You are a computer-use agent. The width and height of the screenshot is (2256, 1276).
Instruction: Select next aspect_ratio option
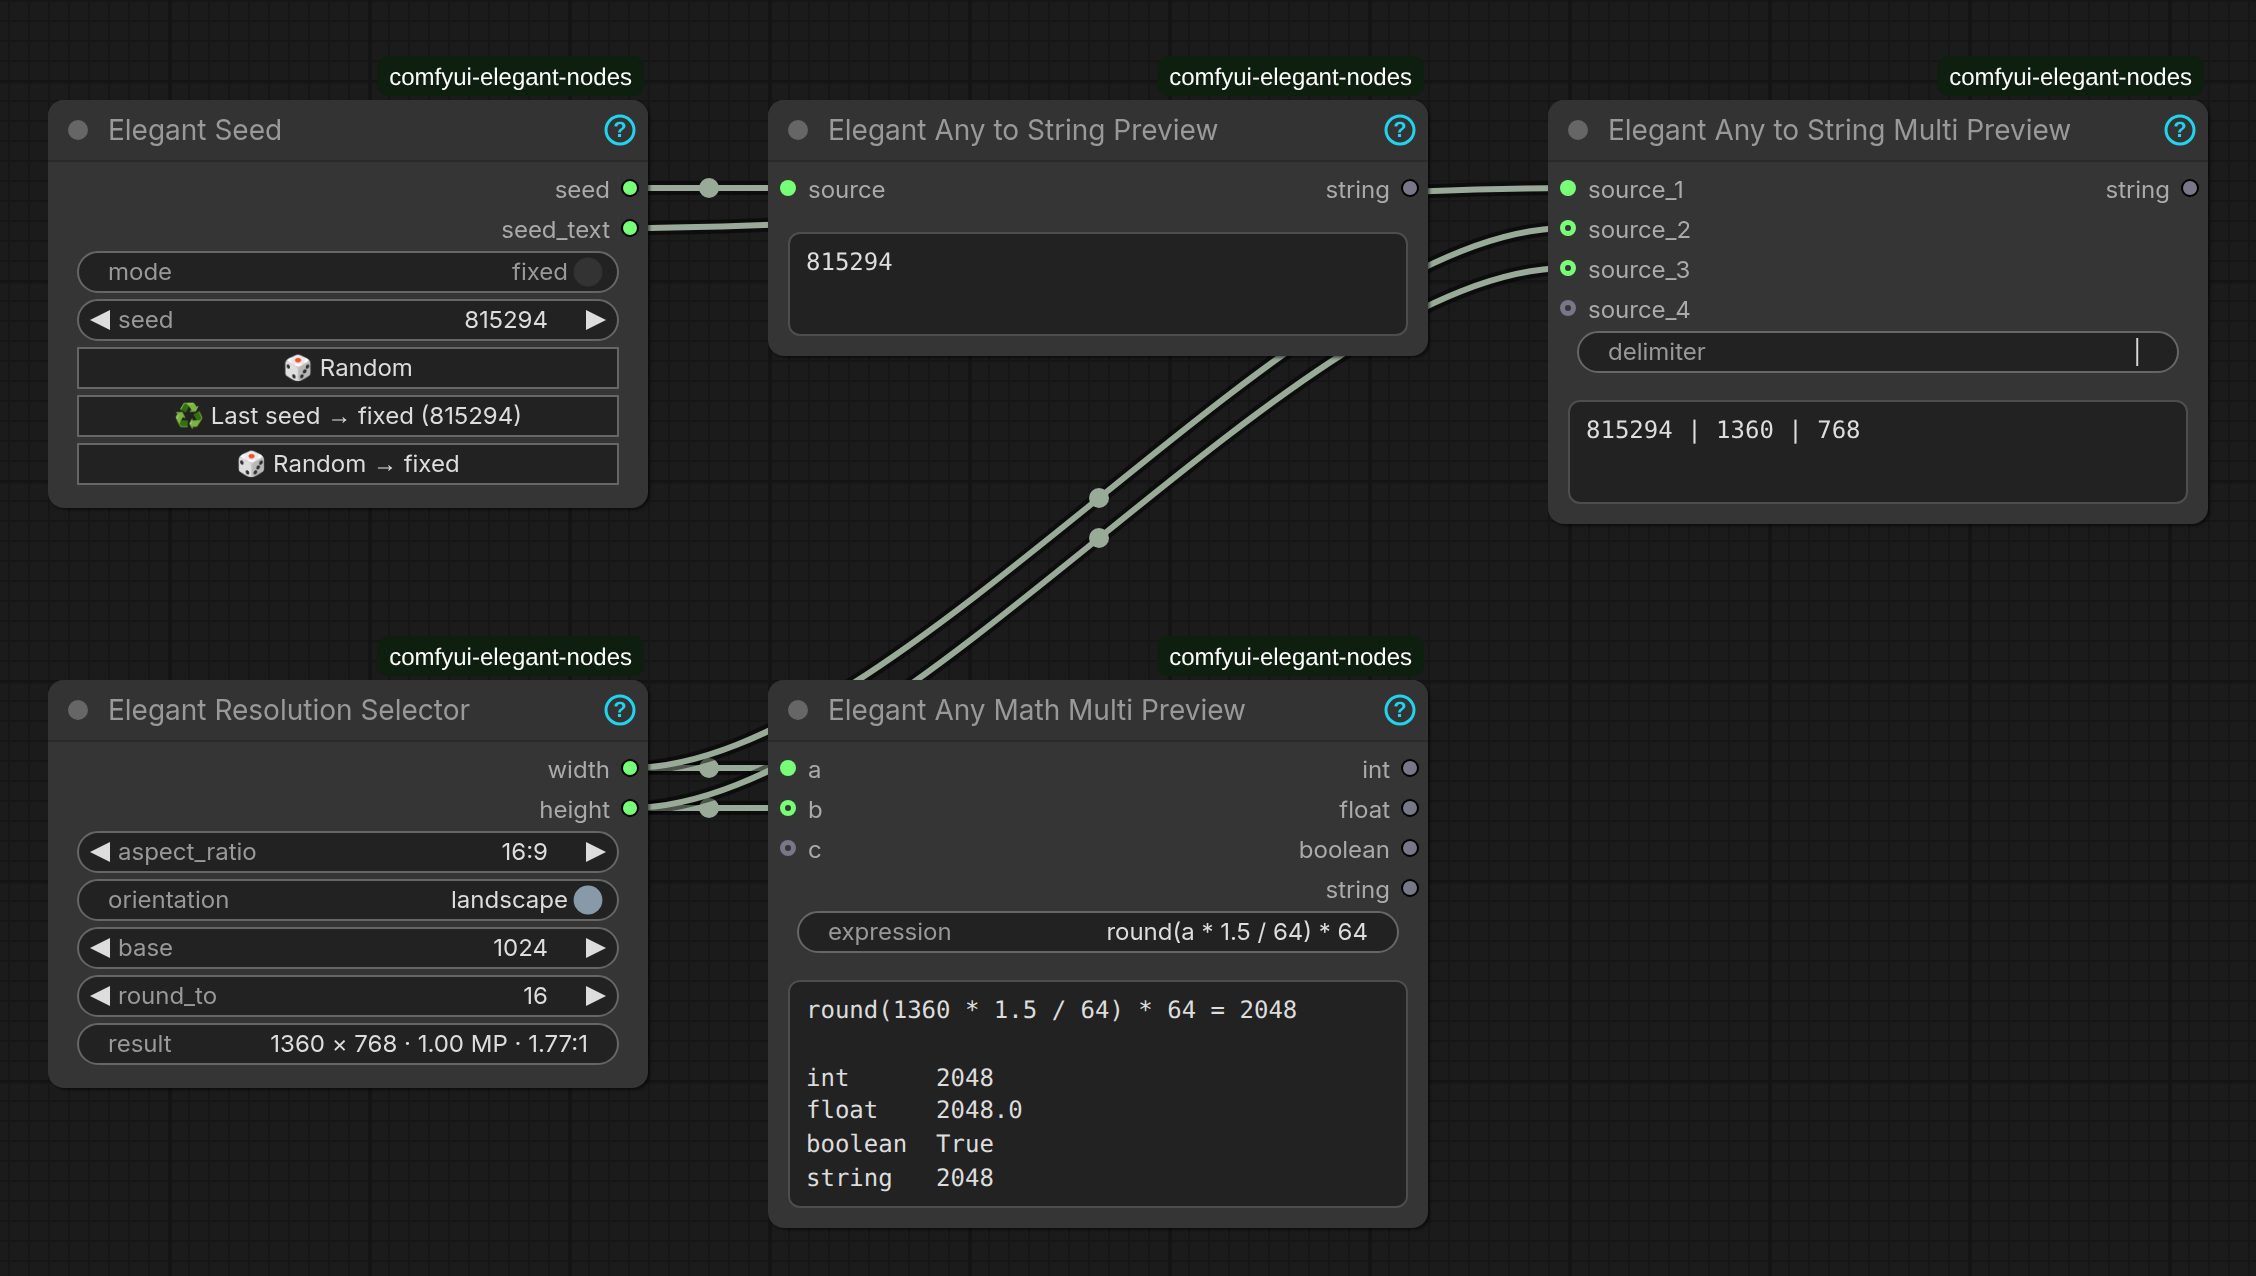(x=595, y=852)
